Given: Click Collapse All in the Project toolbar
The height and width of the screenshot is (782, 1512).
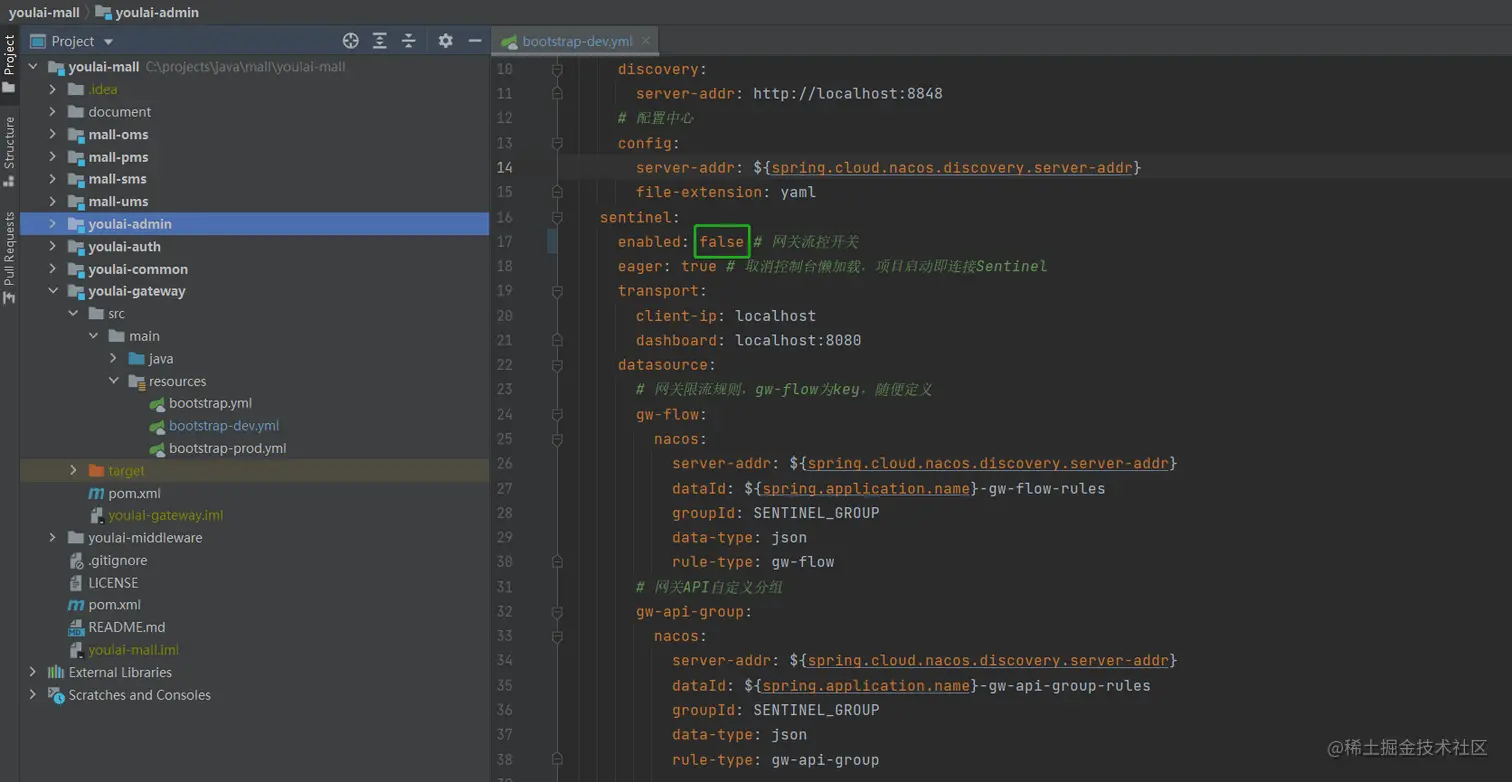Looking at the screenshot, I should point(408,41).
